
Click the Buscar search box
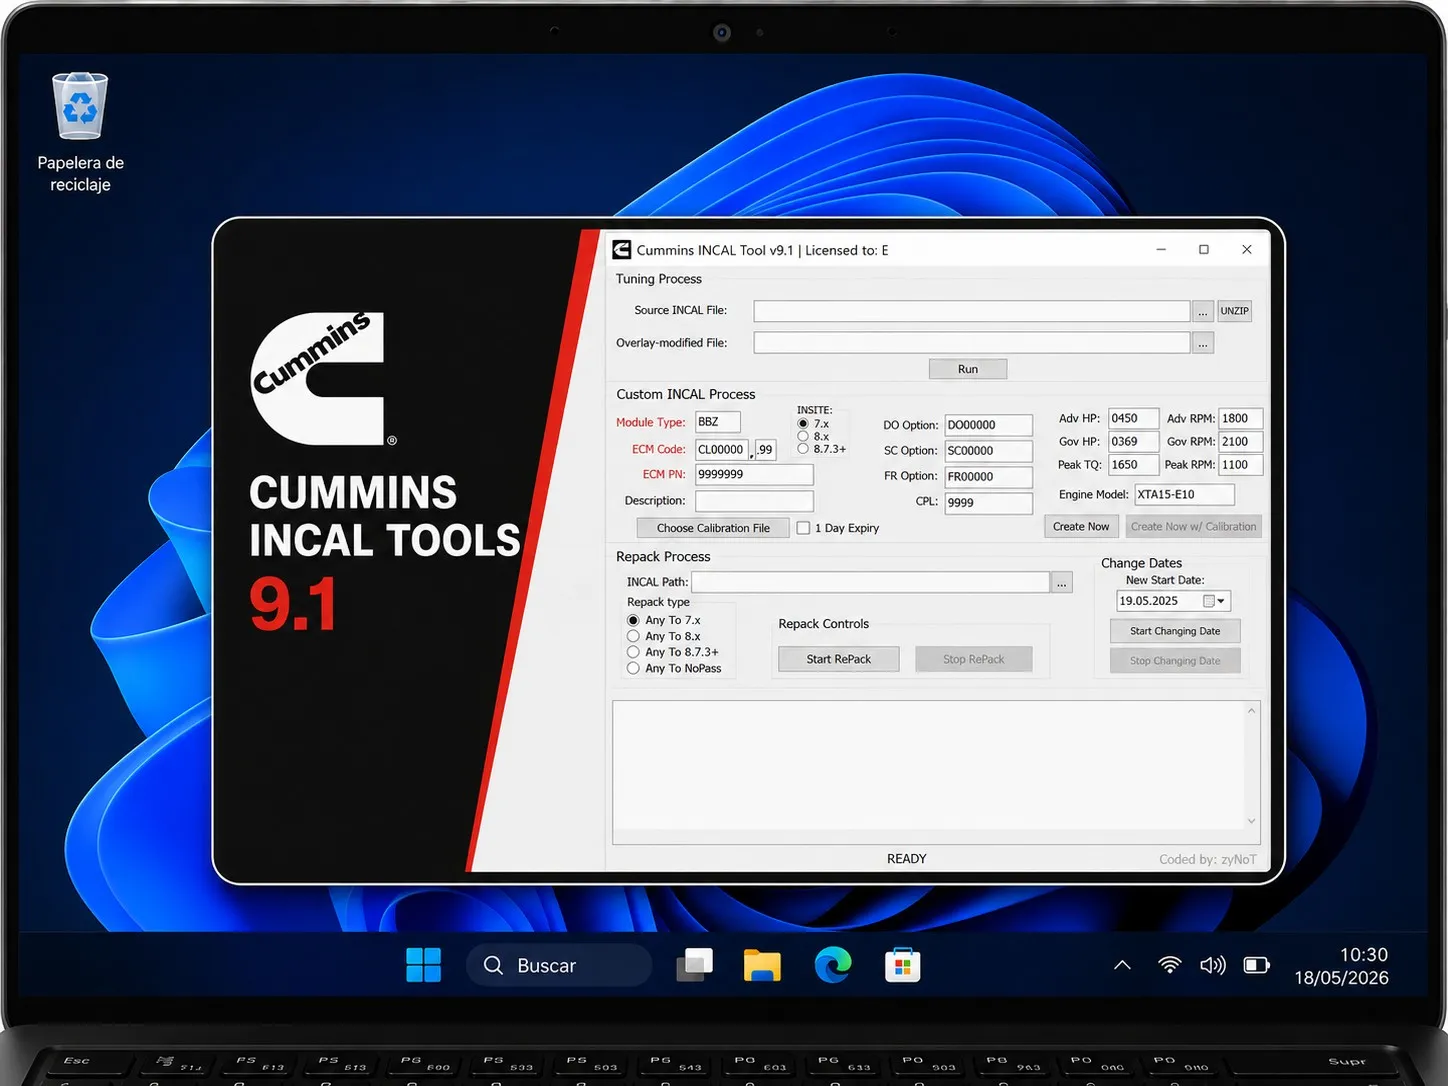(560, 965)
